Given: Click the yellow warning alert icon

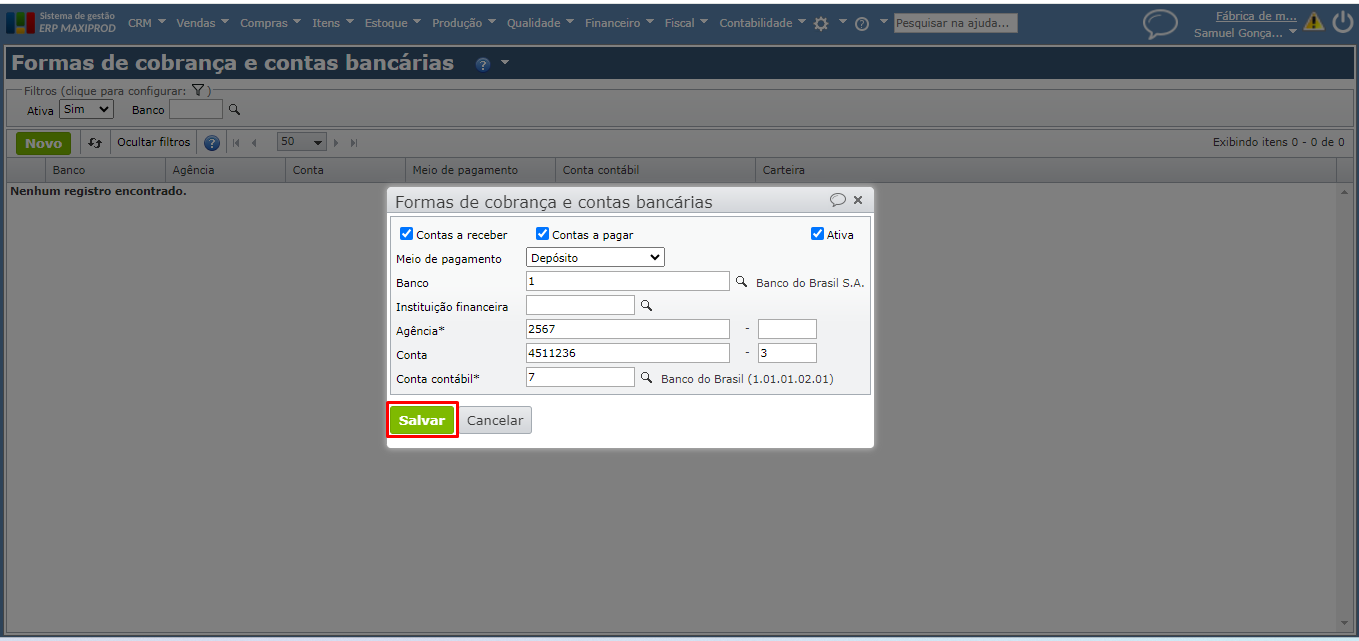Looking at the screenshot, I should [x=1313, y=22].
